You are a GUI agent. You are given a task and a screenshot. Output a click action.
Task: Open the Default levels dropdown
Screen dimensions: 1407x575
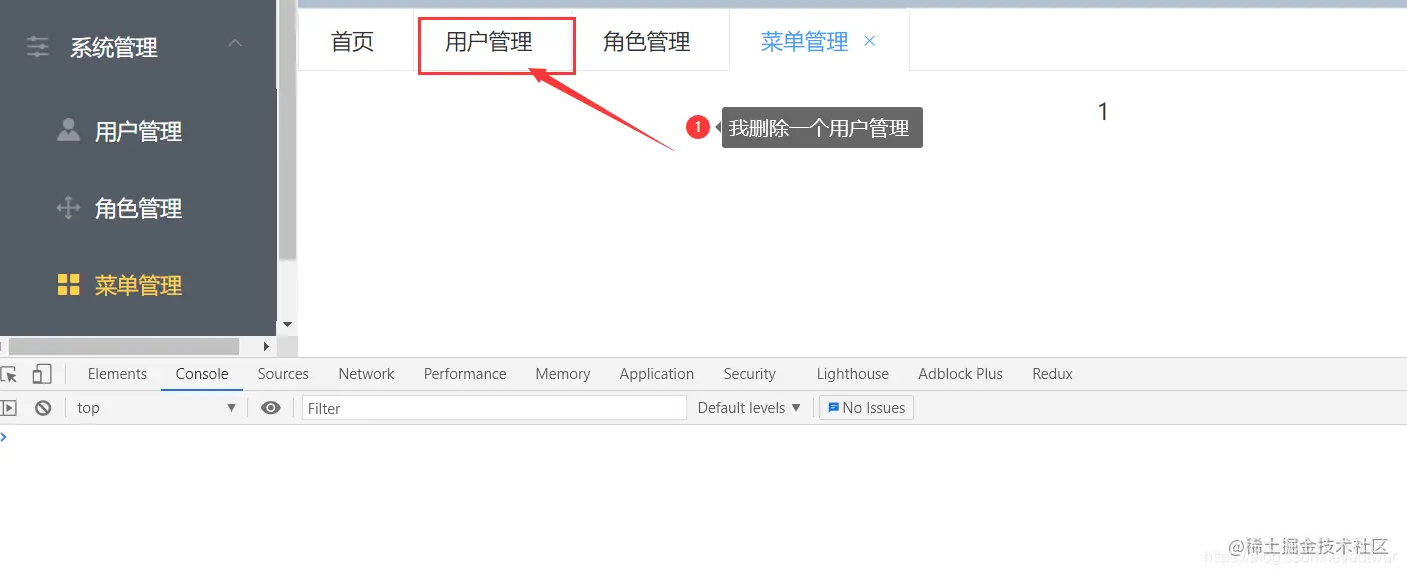pos(749,408)
